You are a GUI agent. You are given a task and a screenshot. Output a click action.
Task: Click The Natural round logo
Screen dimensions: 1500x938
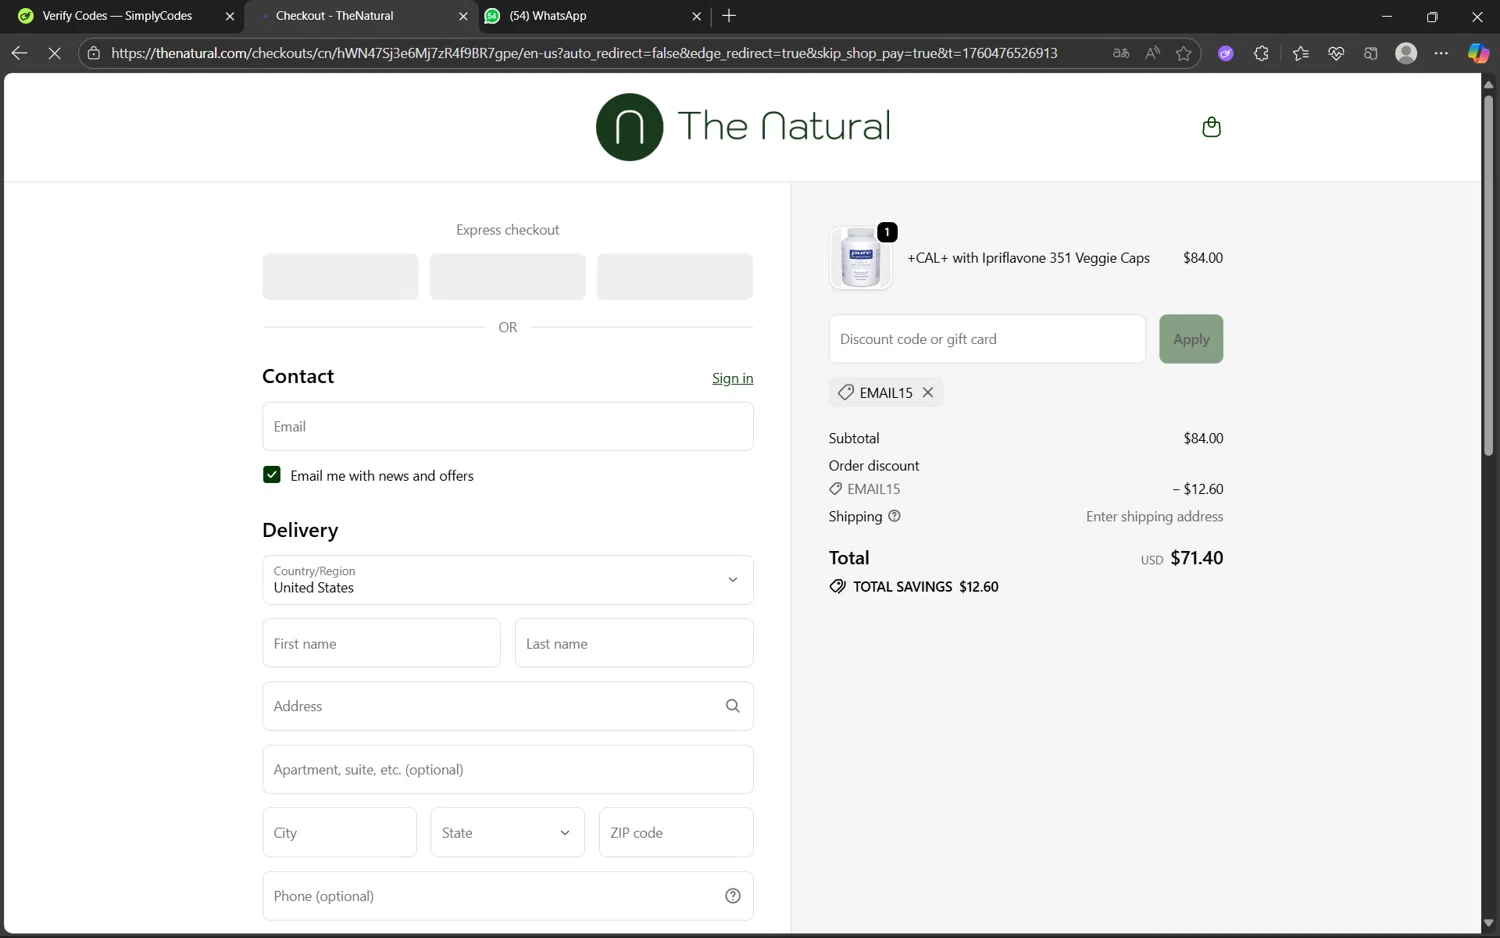click(x=629, y=127)
